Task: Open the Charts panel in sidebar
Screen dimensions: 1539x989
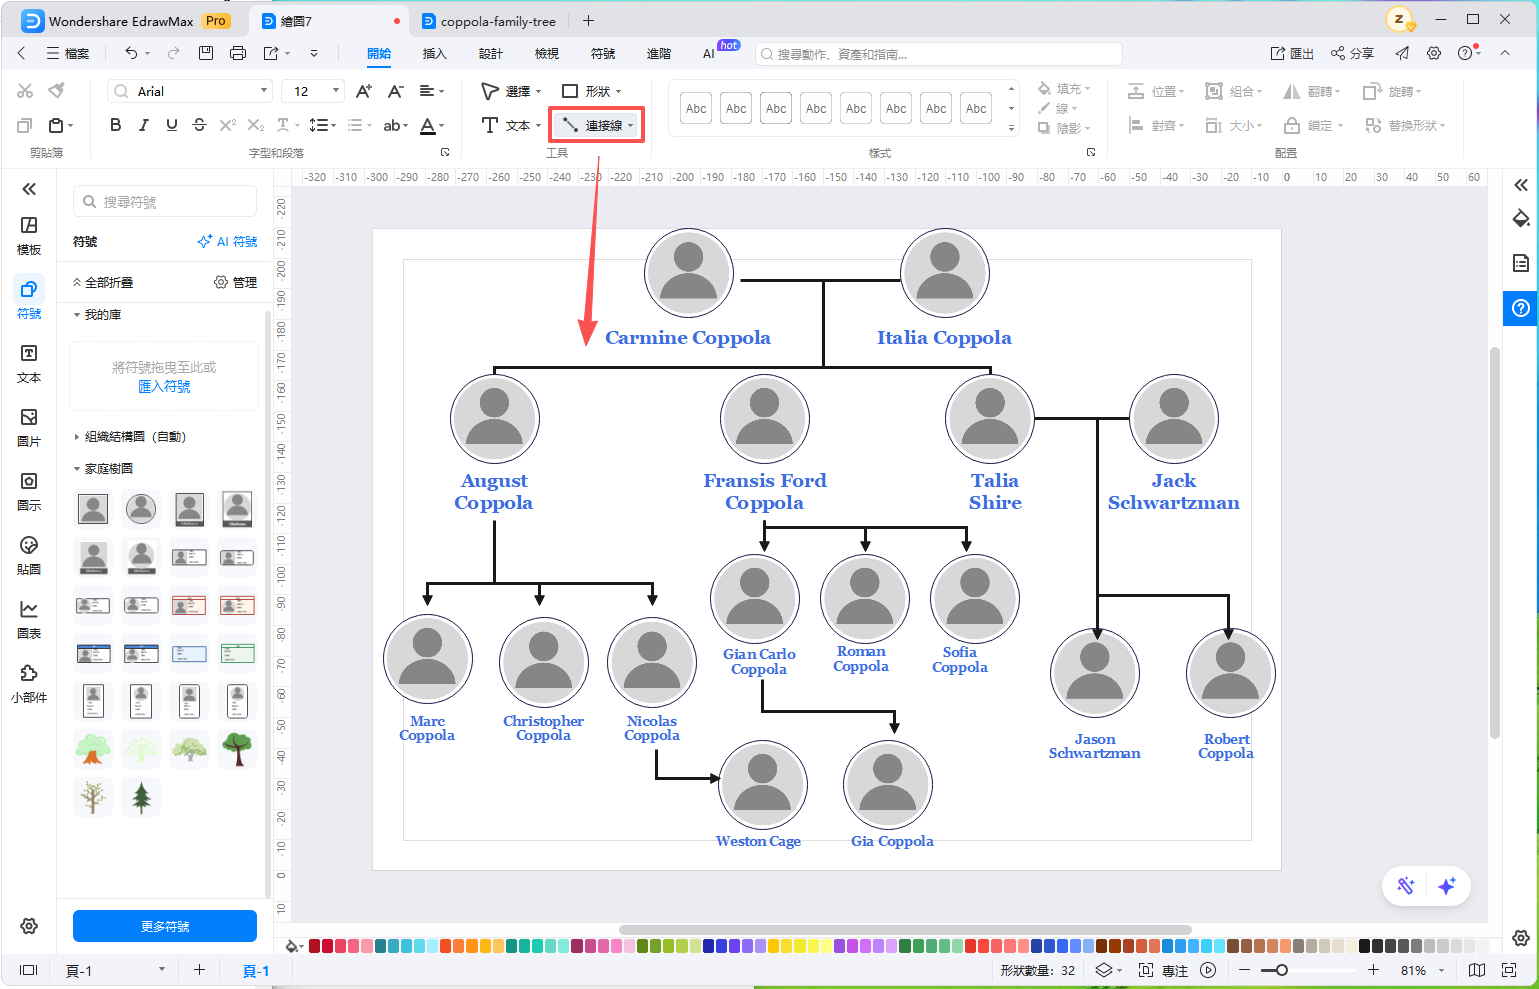Action: point(29,619)
